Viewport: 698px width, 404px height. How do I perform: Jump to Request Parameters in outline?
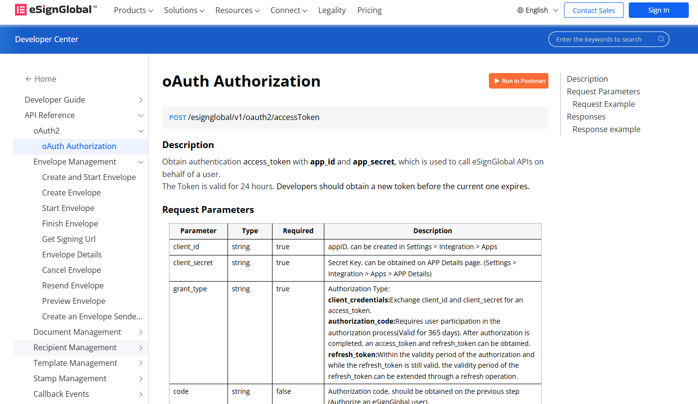pyautogui.click(x=603, y=92)
